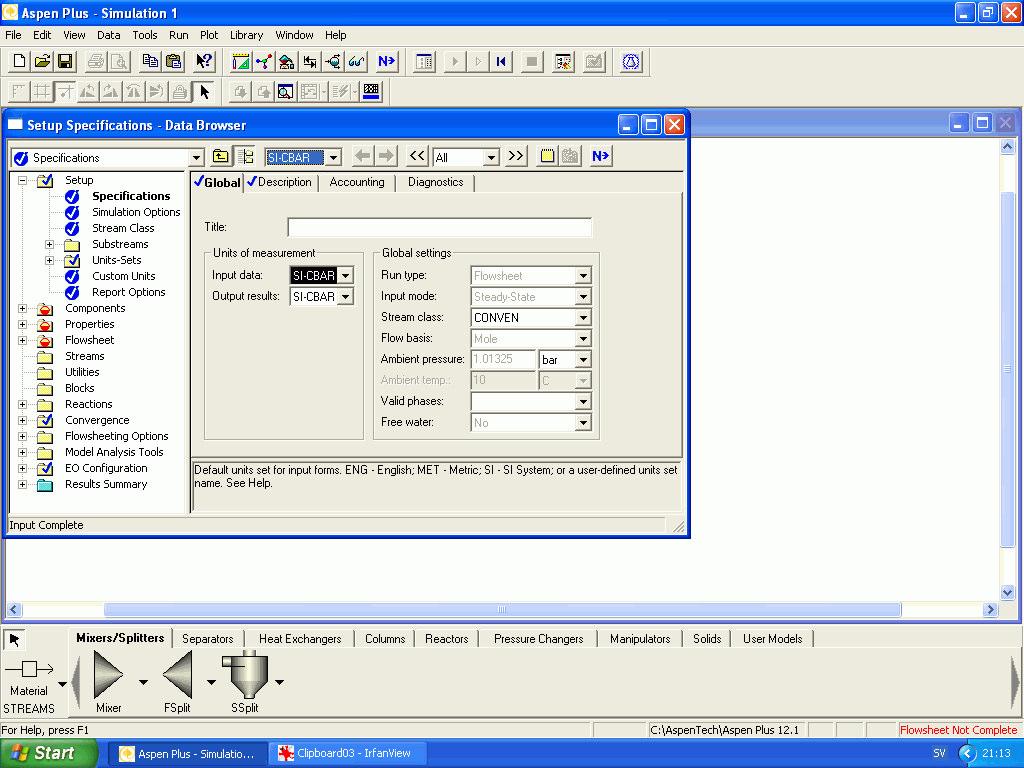Select Report Options in tree
Image resolution: width=1024 pixels, height=768 pixels.
click(x=129, y=292)
